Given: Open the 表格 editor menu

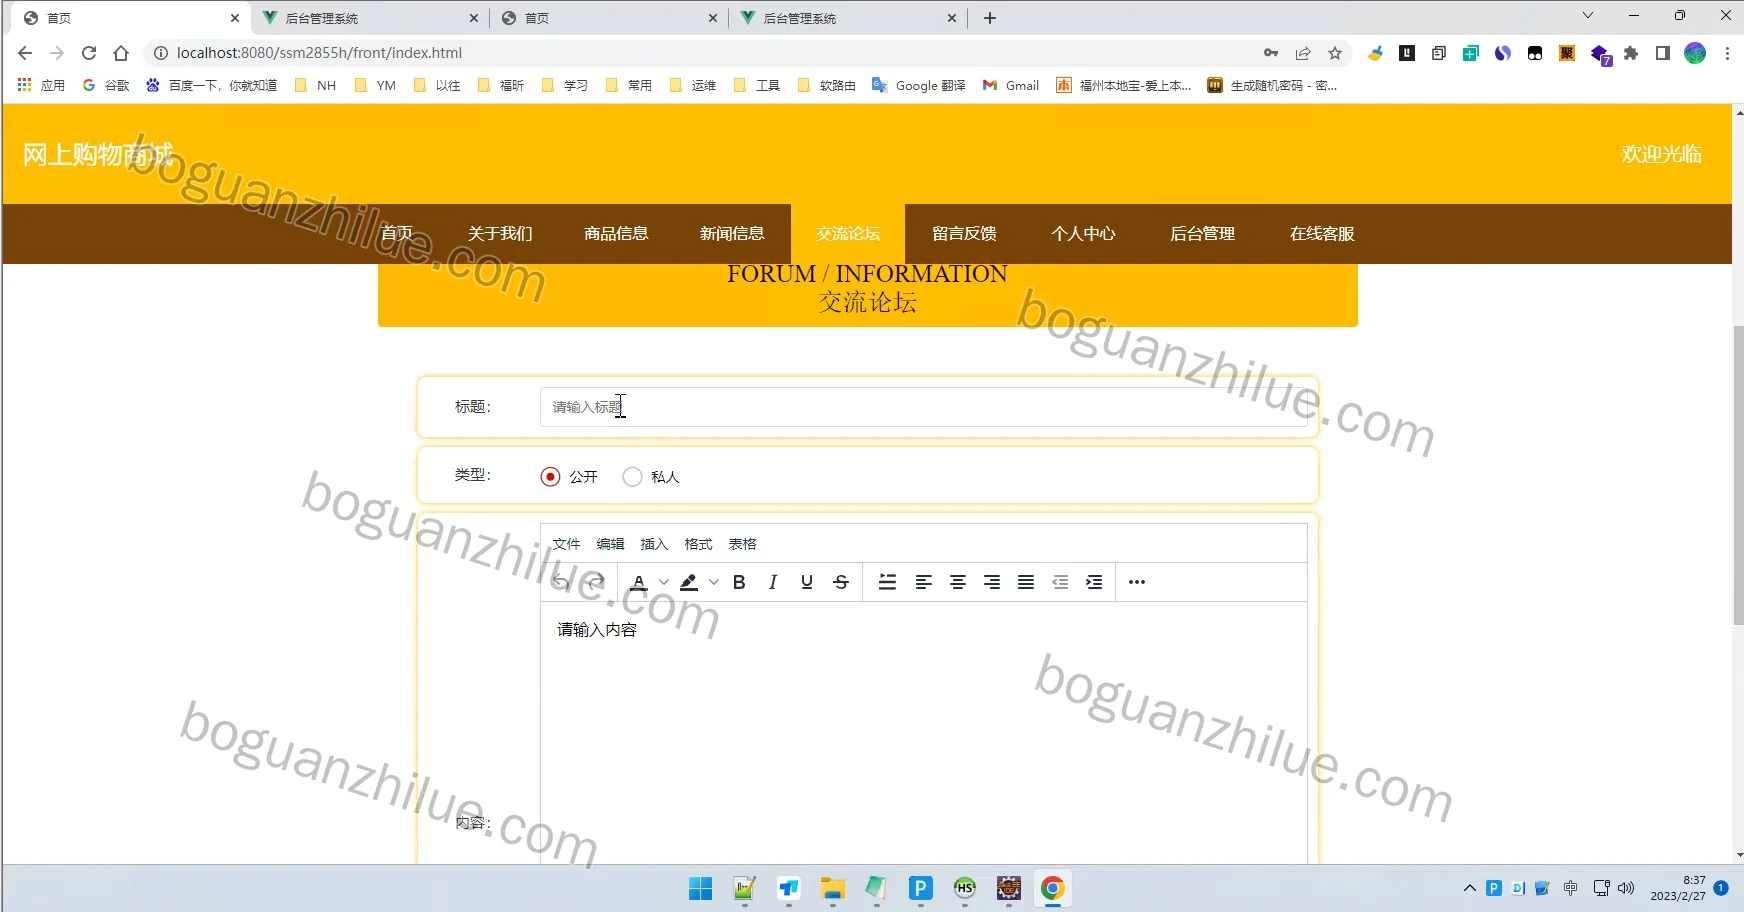Looking at the screenshot, I should pos(743,544).
